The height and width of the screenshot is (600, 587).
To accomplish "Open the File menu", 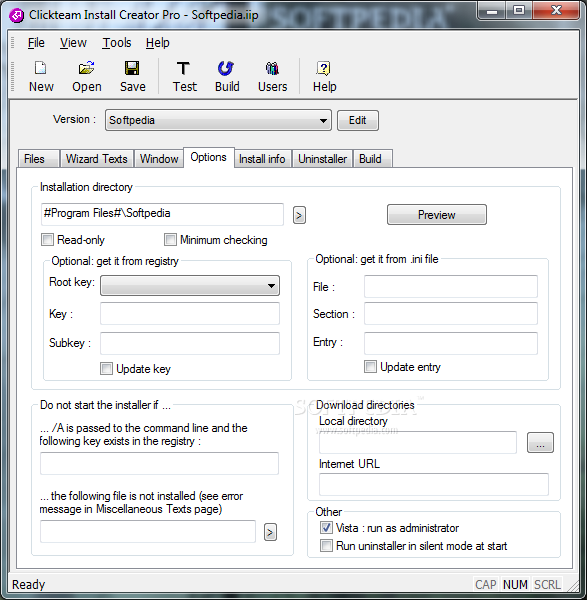I will tap(36, 43).
